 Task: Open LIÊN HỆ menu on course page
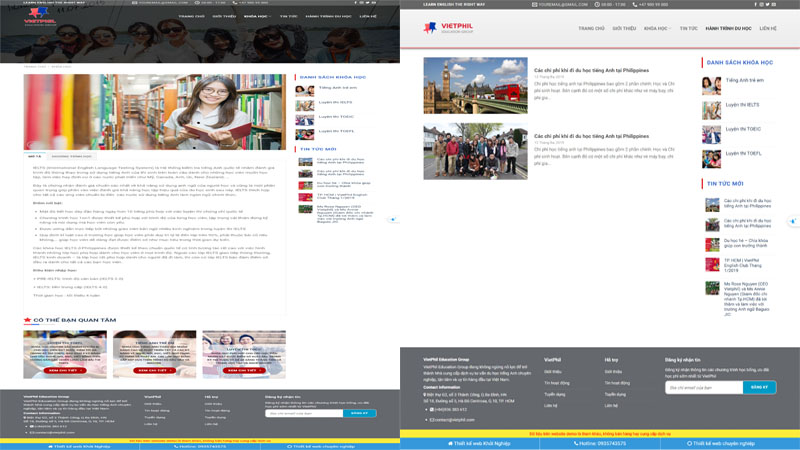tap(368, 16)
